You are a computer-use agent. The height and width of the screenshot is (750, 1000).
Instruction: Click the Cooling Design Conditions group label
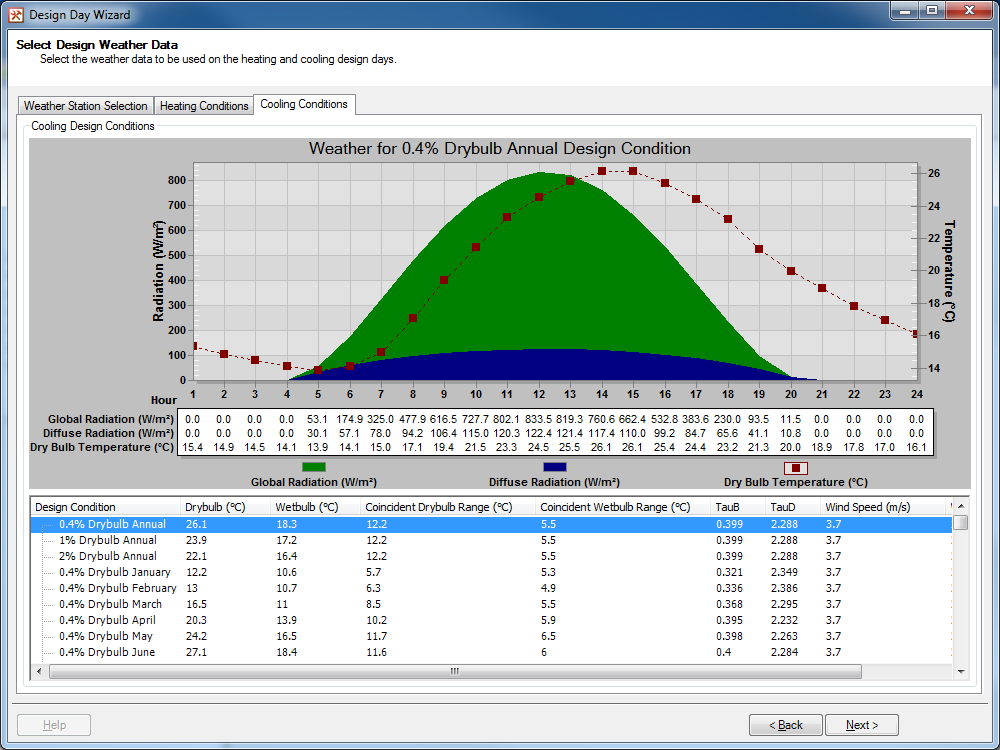point(93,126)
